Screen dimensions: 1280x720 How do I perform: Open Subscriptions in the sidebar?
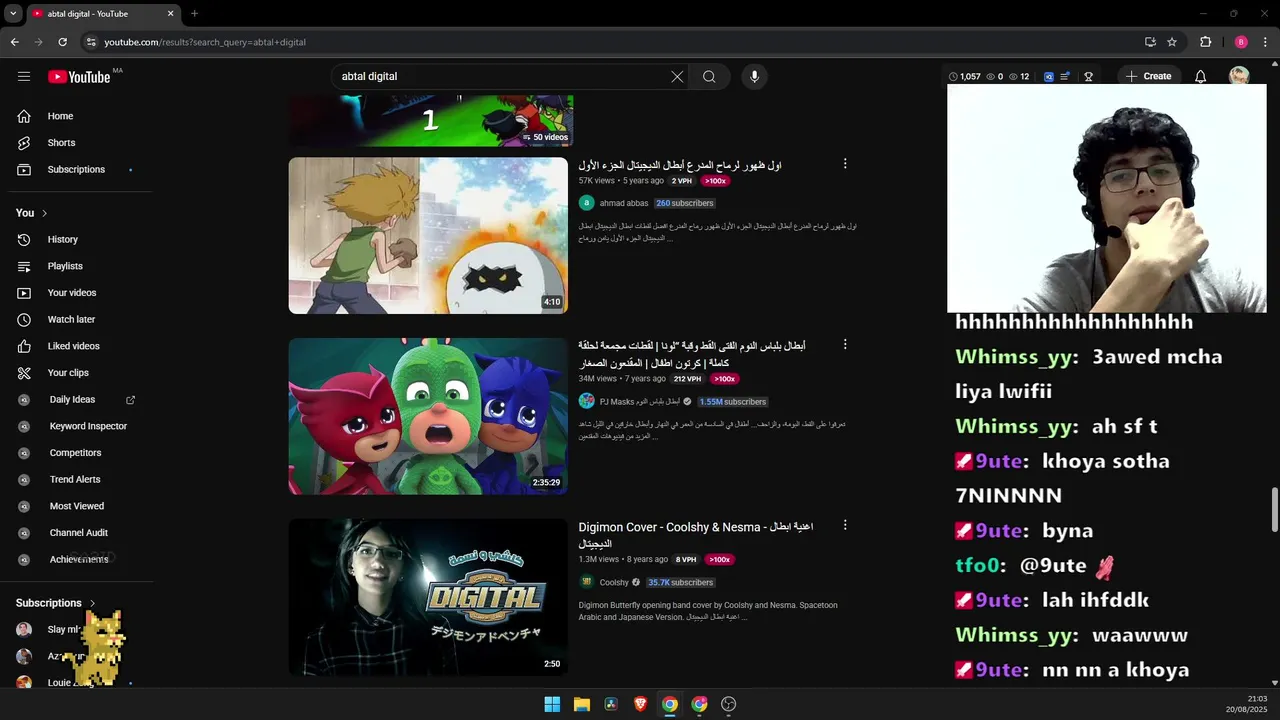tap(76, 170)
